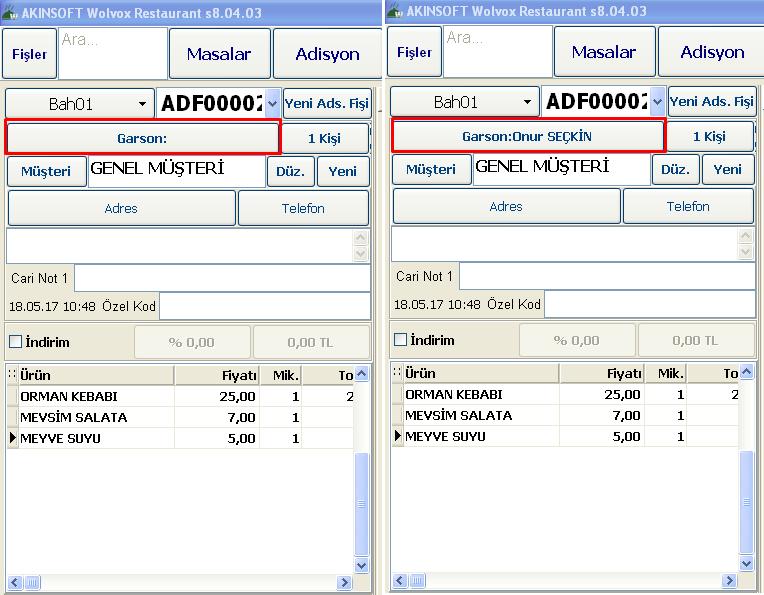Click the Ara search field in left window
The width and height of the screenshot is (764, 595).
pos(113,53)
